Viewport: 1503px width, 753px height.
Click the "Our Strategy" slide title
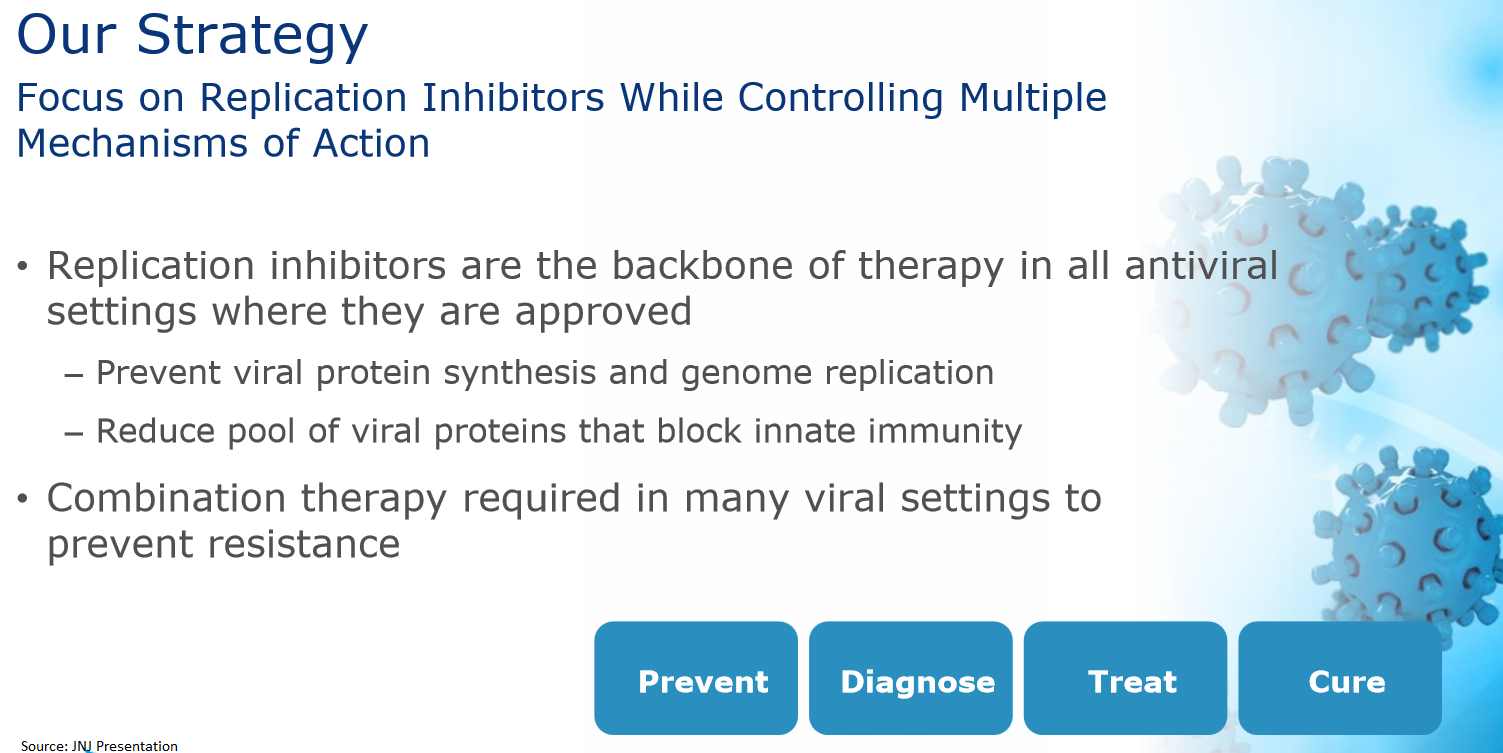pyautogui.click(x=192, y=34)
